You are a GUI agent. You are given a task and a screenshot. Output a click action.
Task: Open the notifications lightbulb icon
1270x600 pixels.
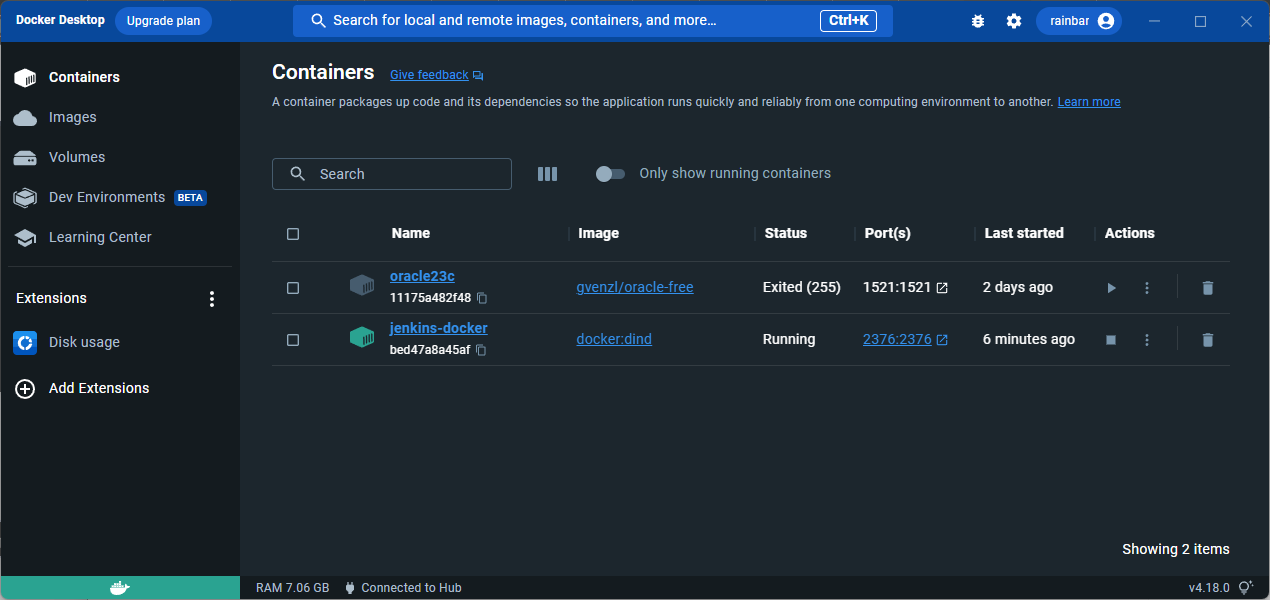[1246, 588]
